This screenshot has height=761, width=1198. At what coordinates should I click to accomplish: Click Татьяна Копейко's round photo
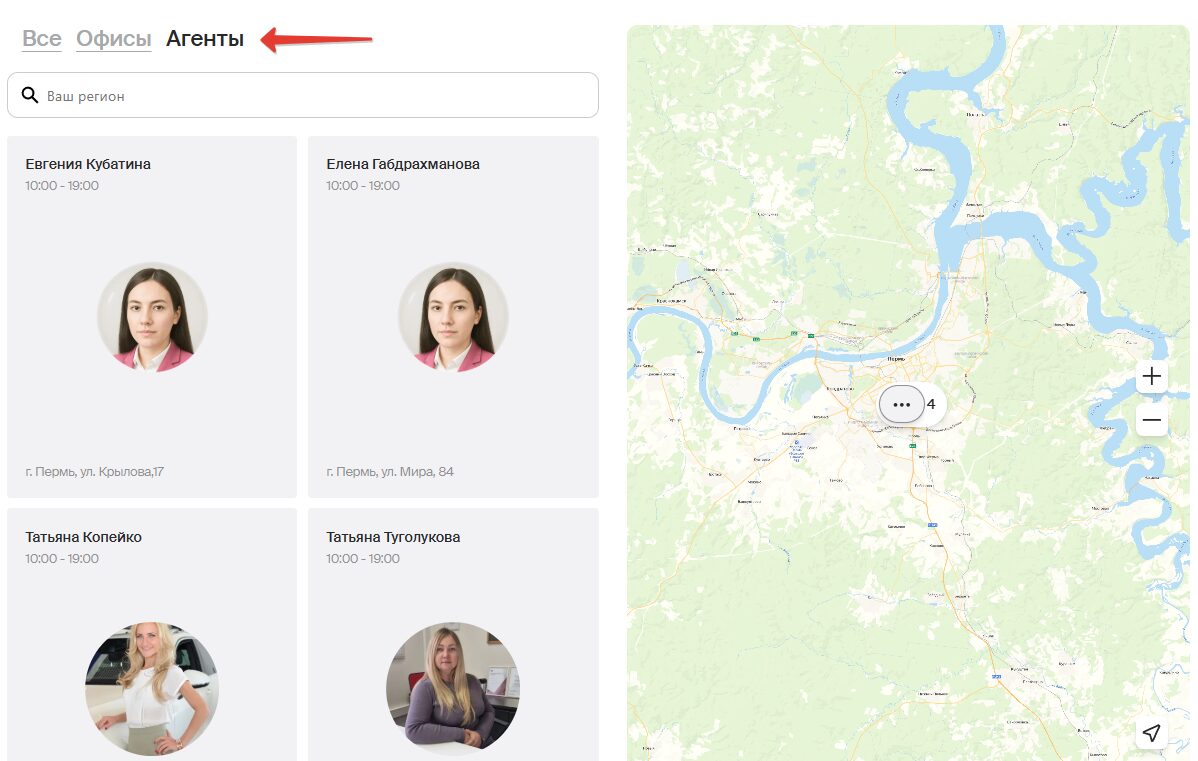click(x=152, y=688)
